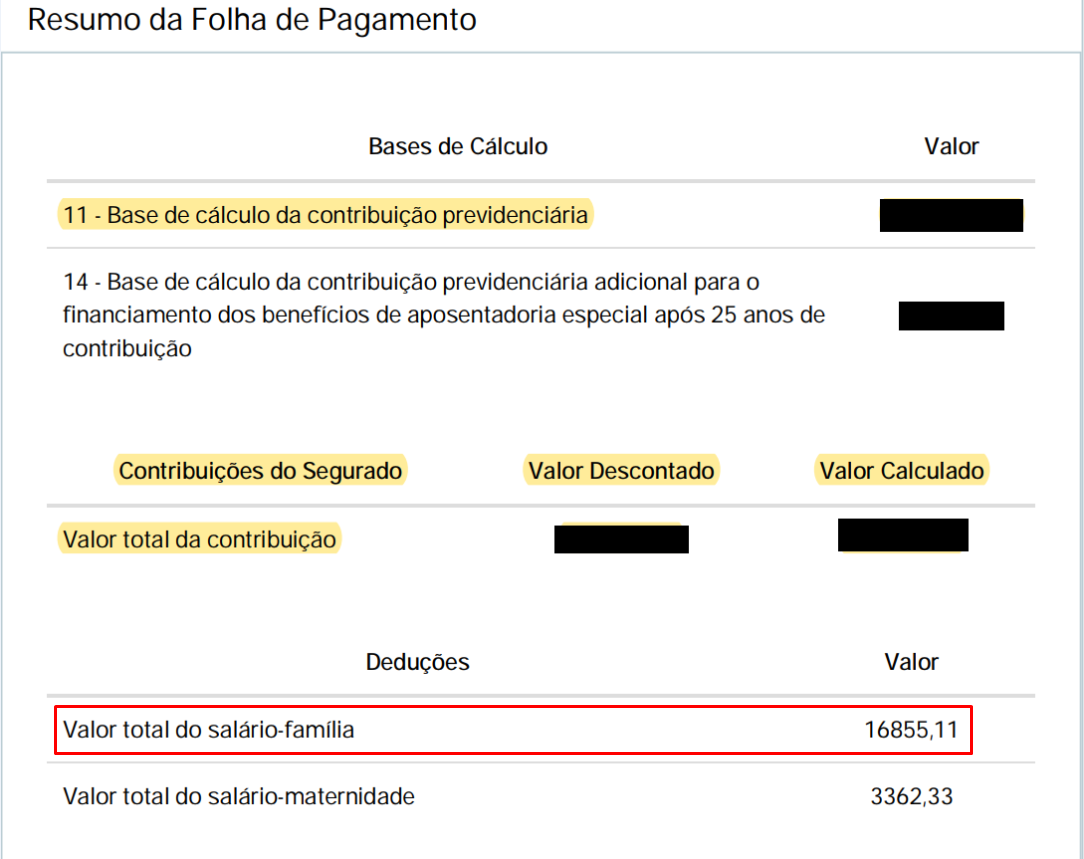Image resolution: width=1084 pixels, height=859 pixels.
Task: Click the 16855,11 salário-família value
Action: tap(911, 730)
